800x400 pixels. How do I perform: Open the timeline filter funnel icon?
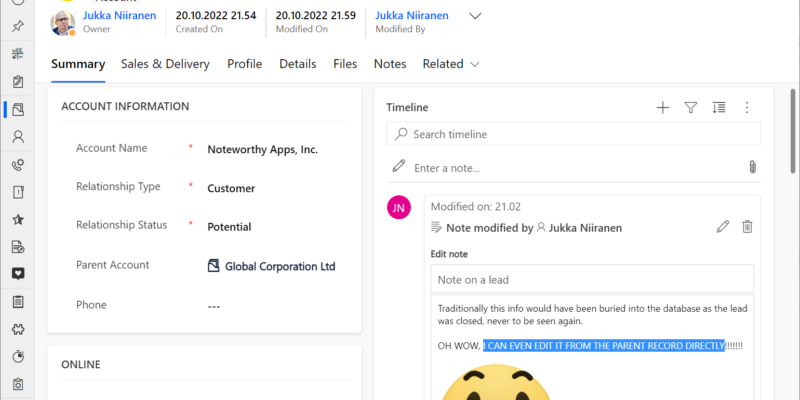[x=690, y=108]
